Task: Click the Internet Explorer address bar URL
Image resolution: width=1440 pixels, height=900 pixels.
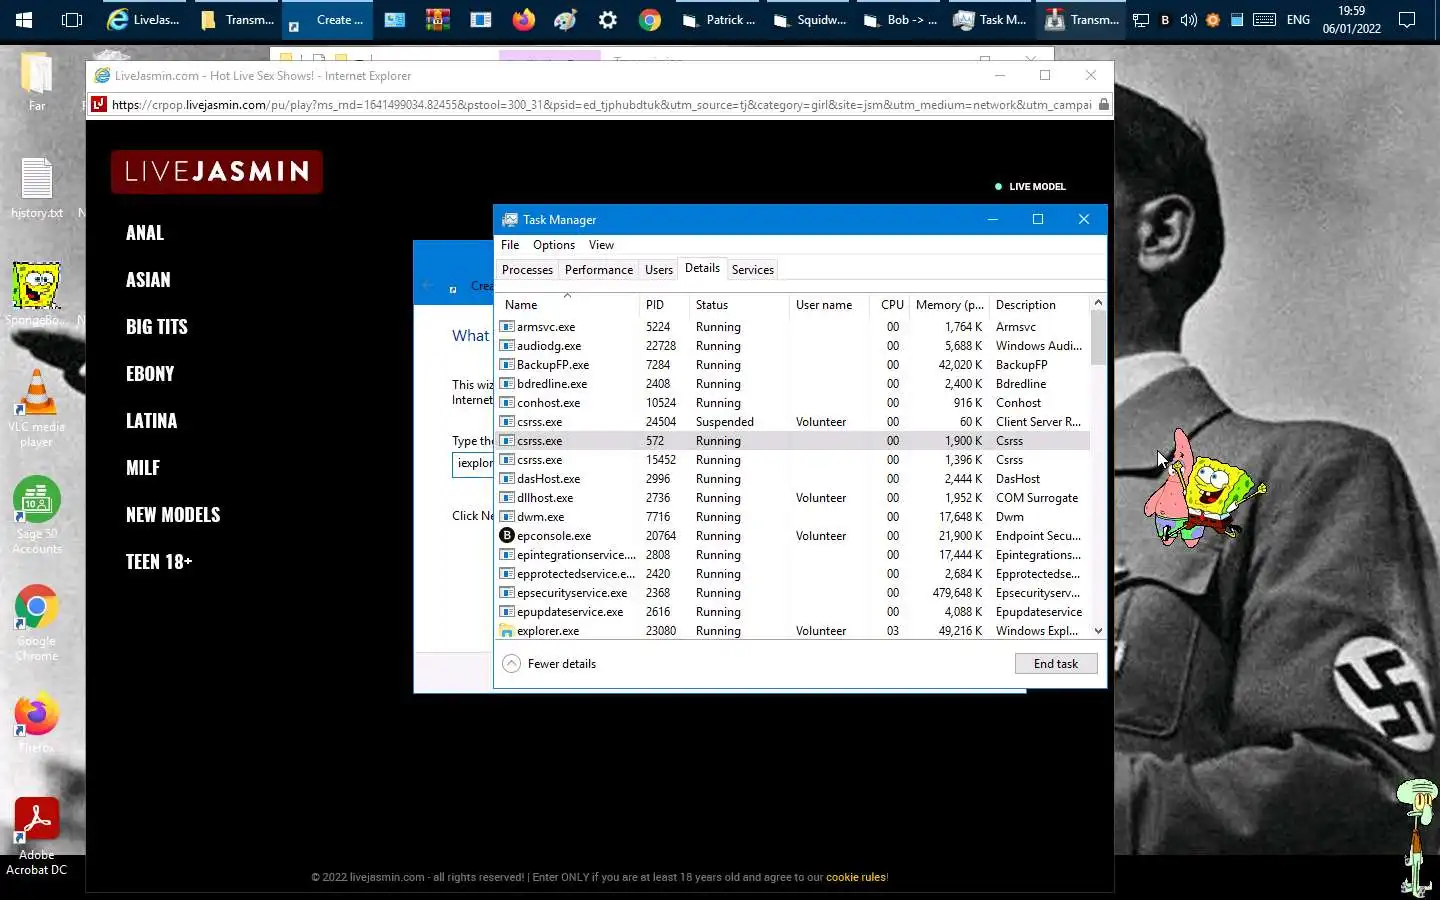Action: tap(601, 104)
